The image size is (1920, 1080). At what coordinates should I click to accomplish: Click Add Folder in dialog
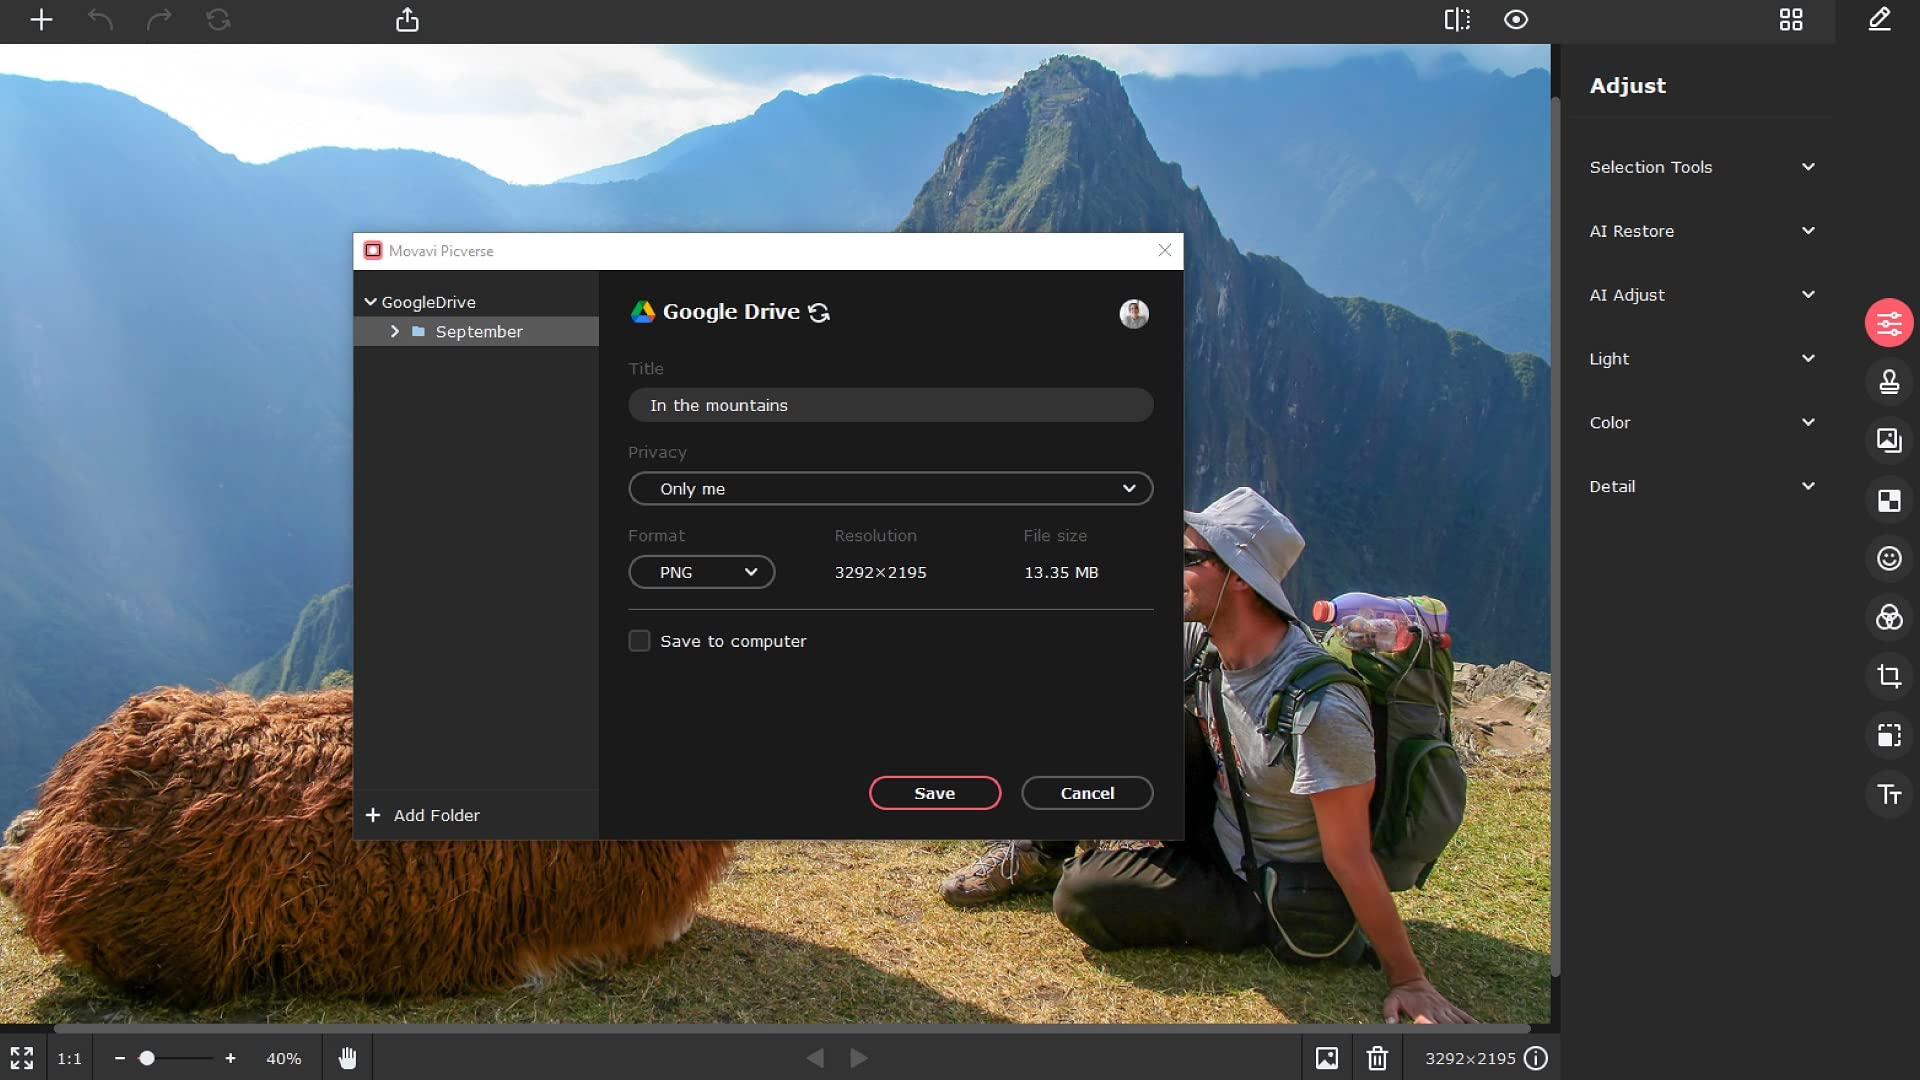pyautogui.click(x=423, y=815)
